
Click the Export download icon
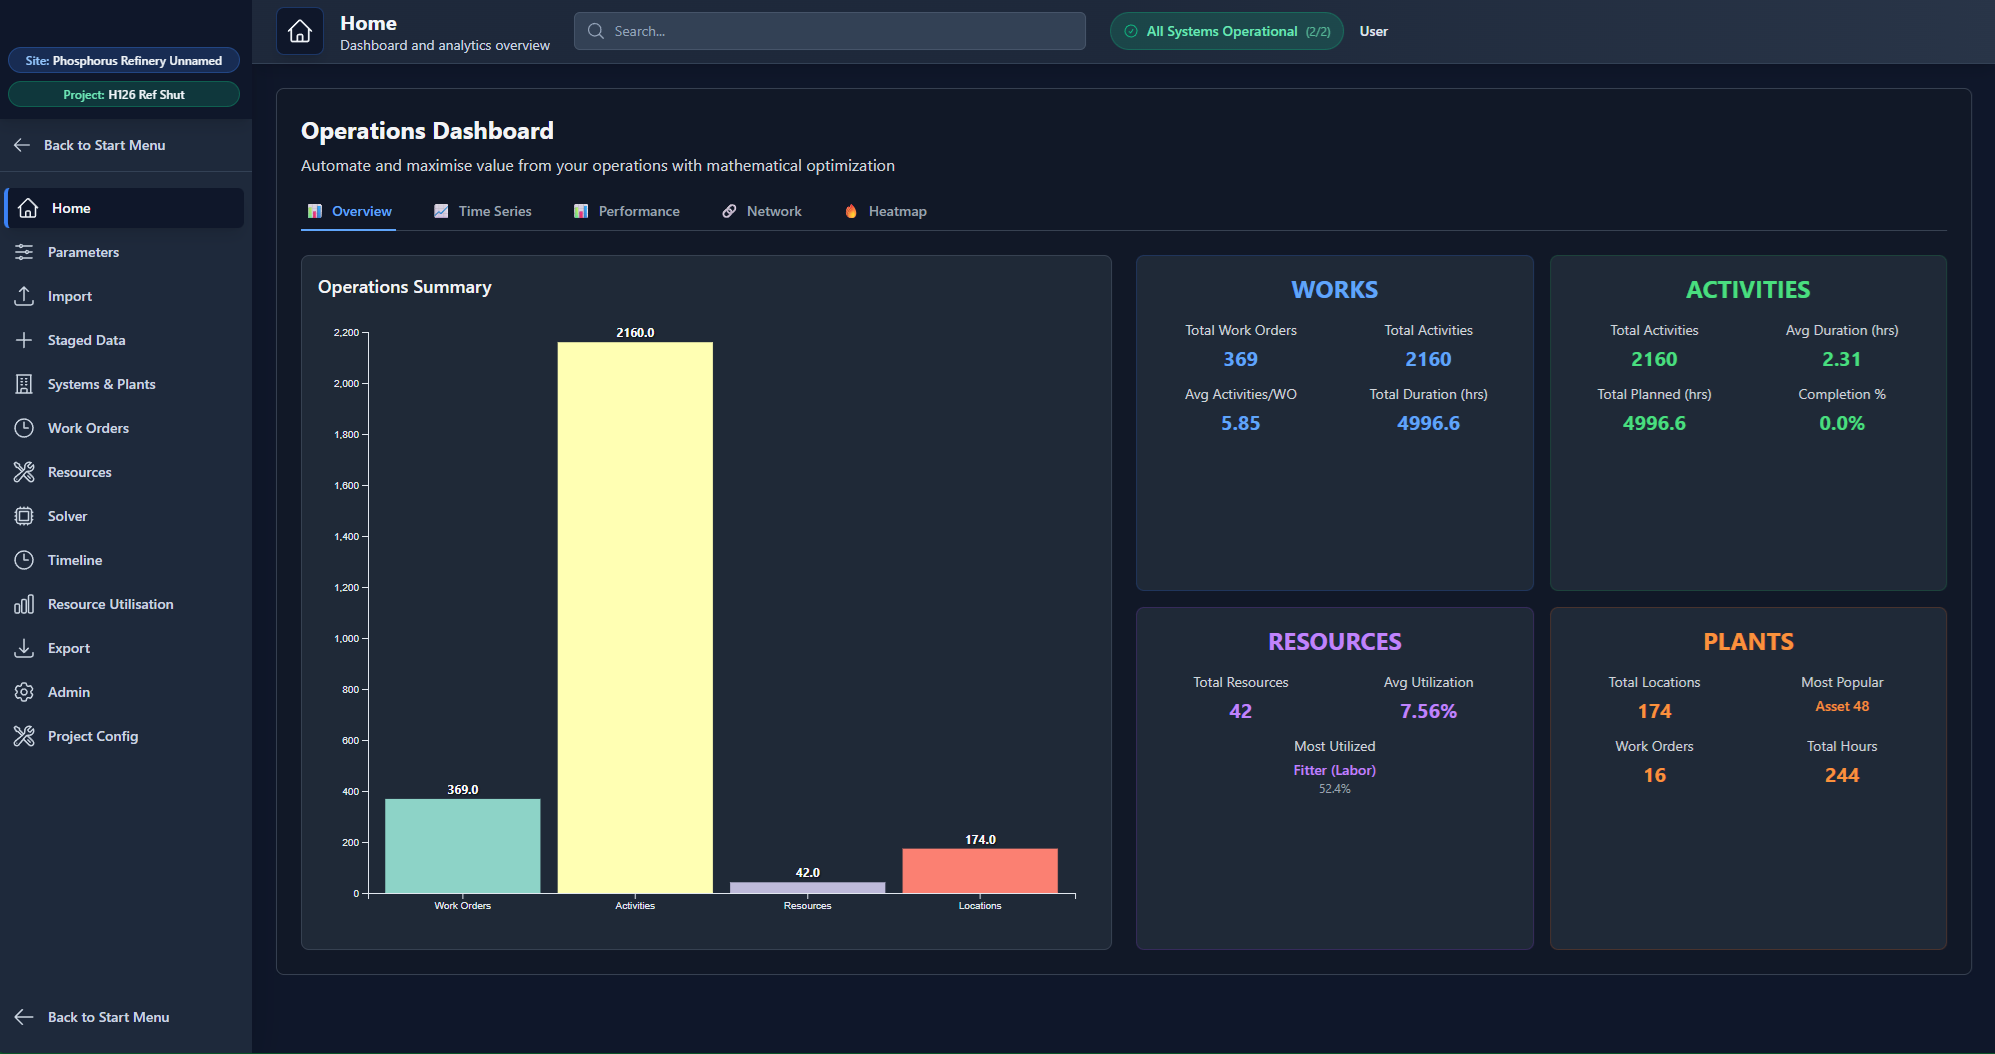24,648
